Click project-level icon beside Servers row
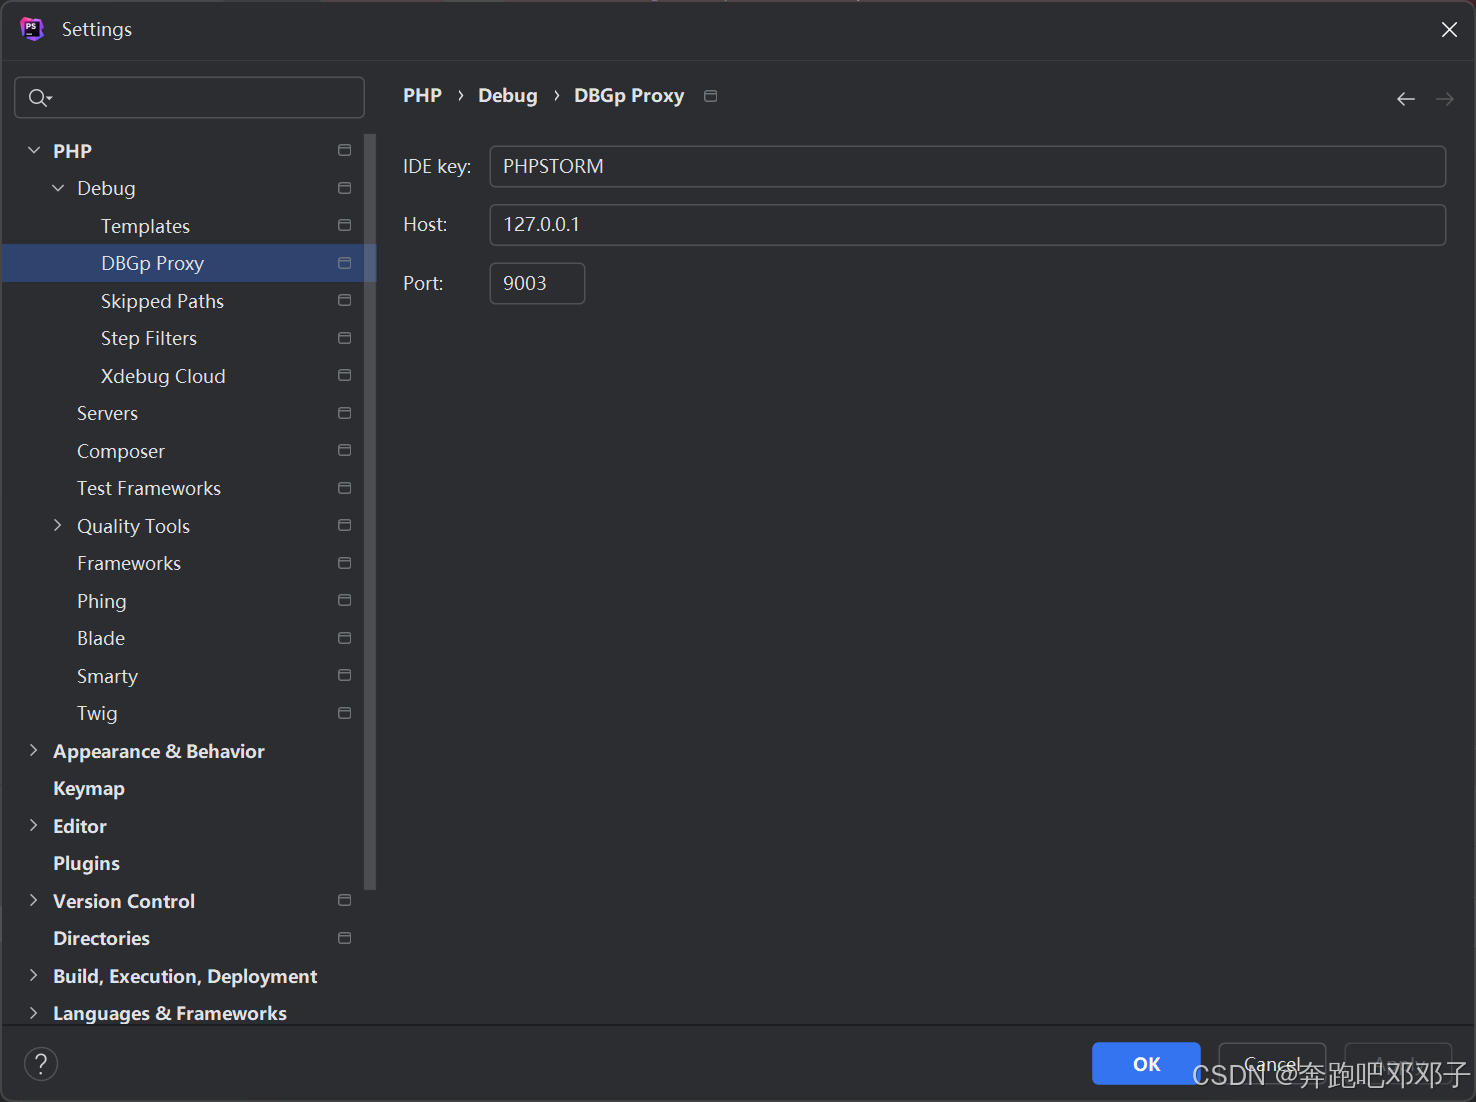 coord(345,413)
